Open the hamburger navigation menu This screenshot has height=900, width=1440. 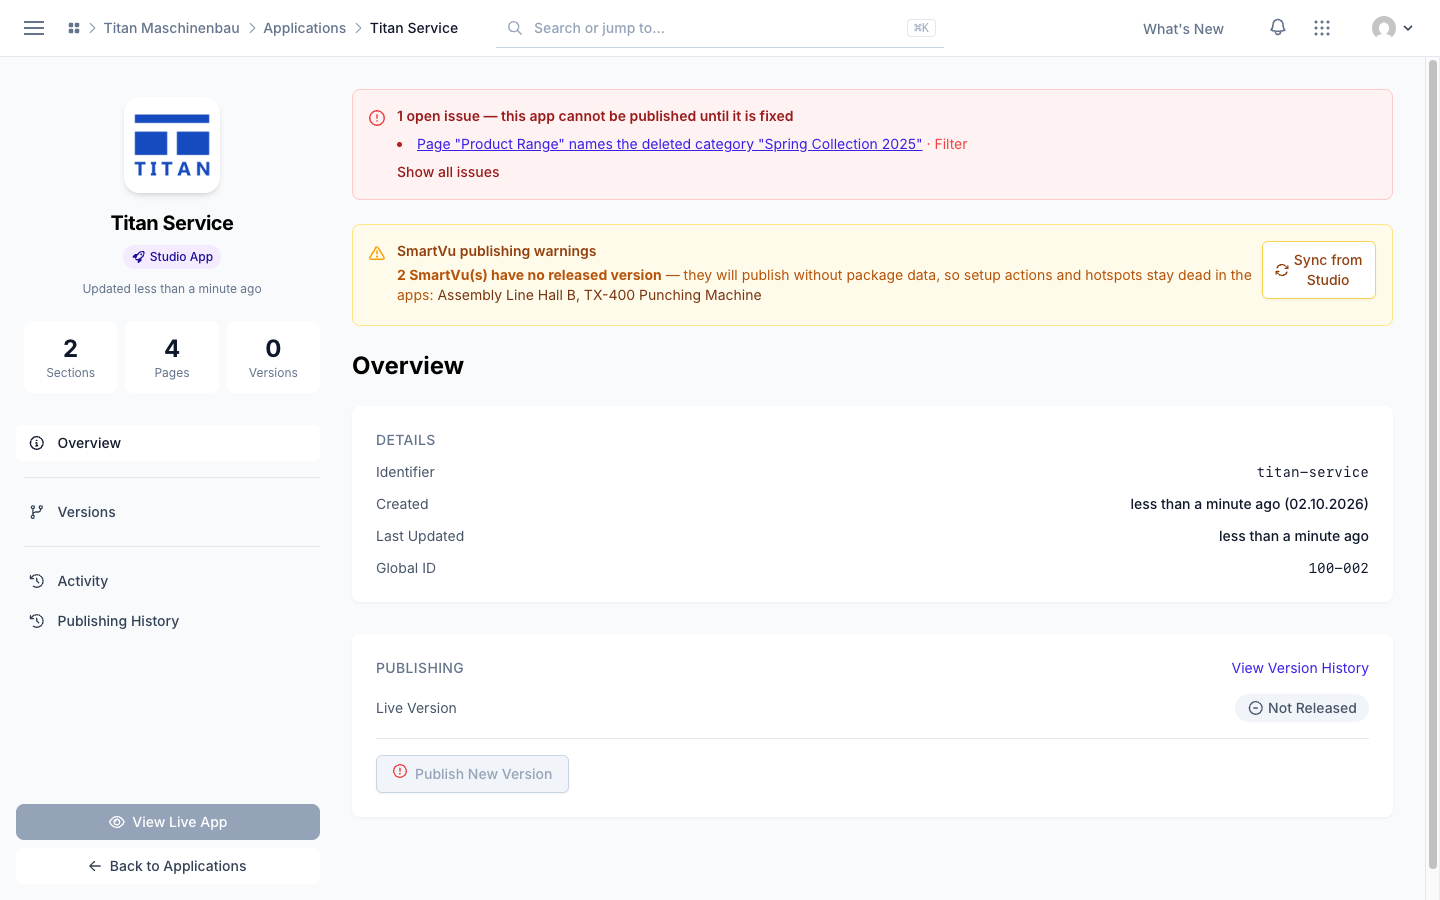(x=34, y=28)
